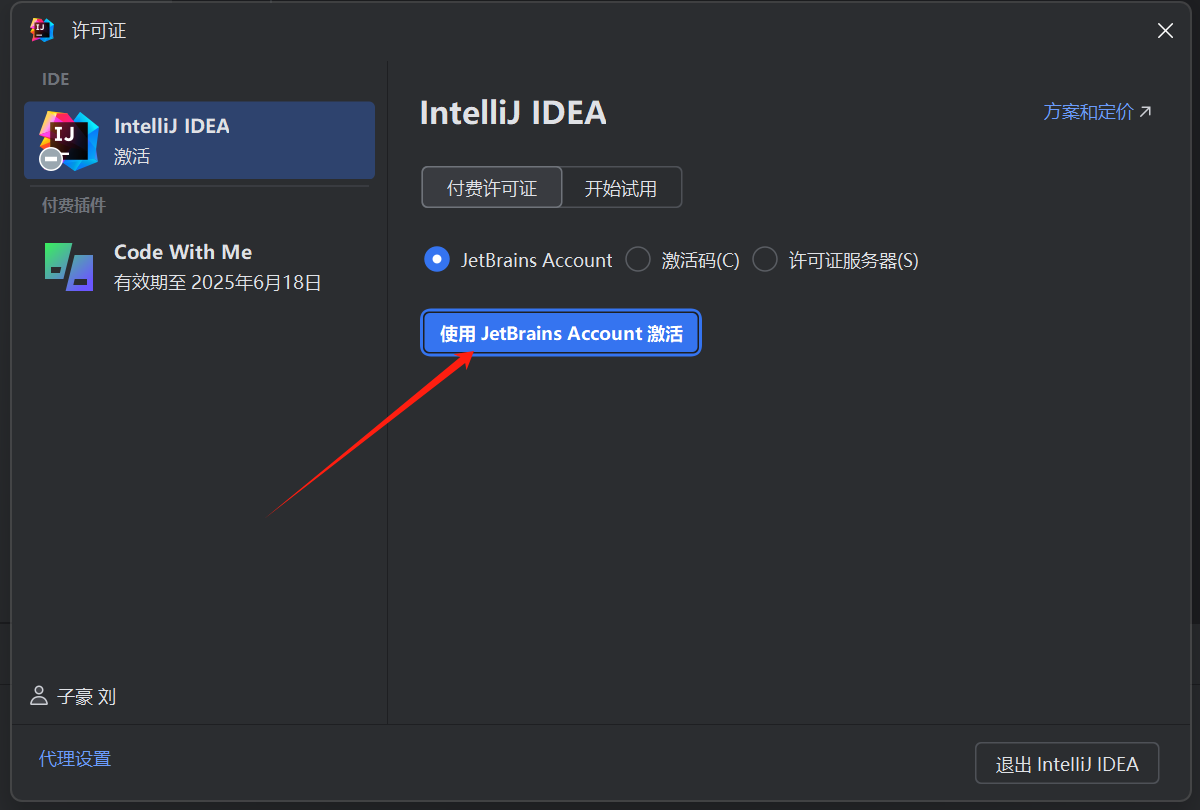This screenshot has width=1200, height=810.
Task: Choose the 激活码(C) radio option
Action: coord(637,260)
